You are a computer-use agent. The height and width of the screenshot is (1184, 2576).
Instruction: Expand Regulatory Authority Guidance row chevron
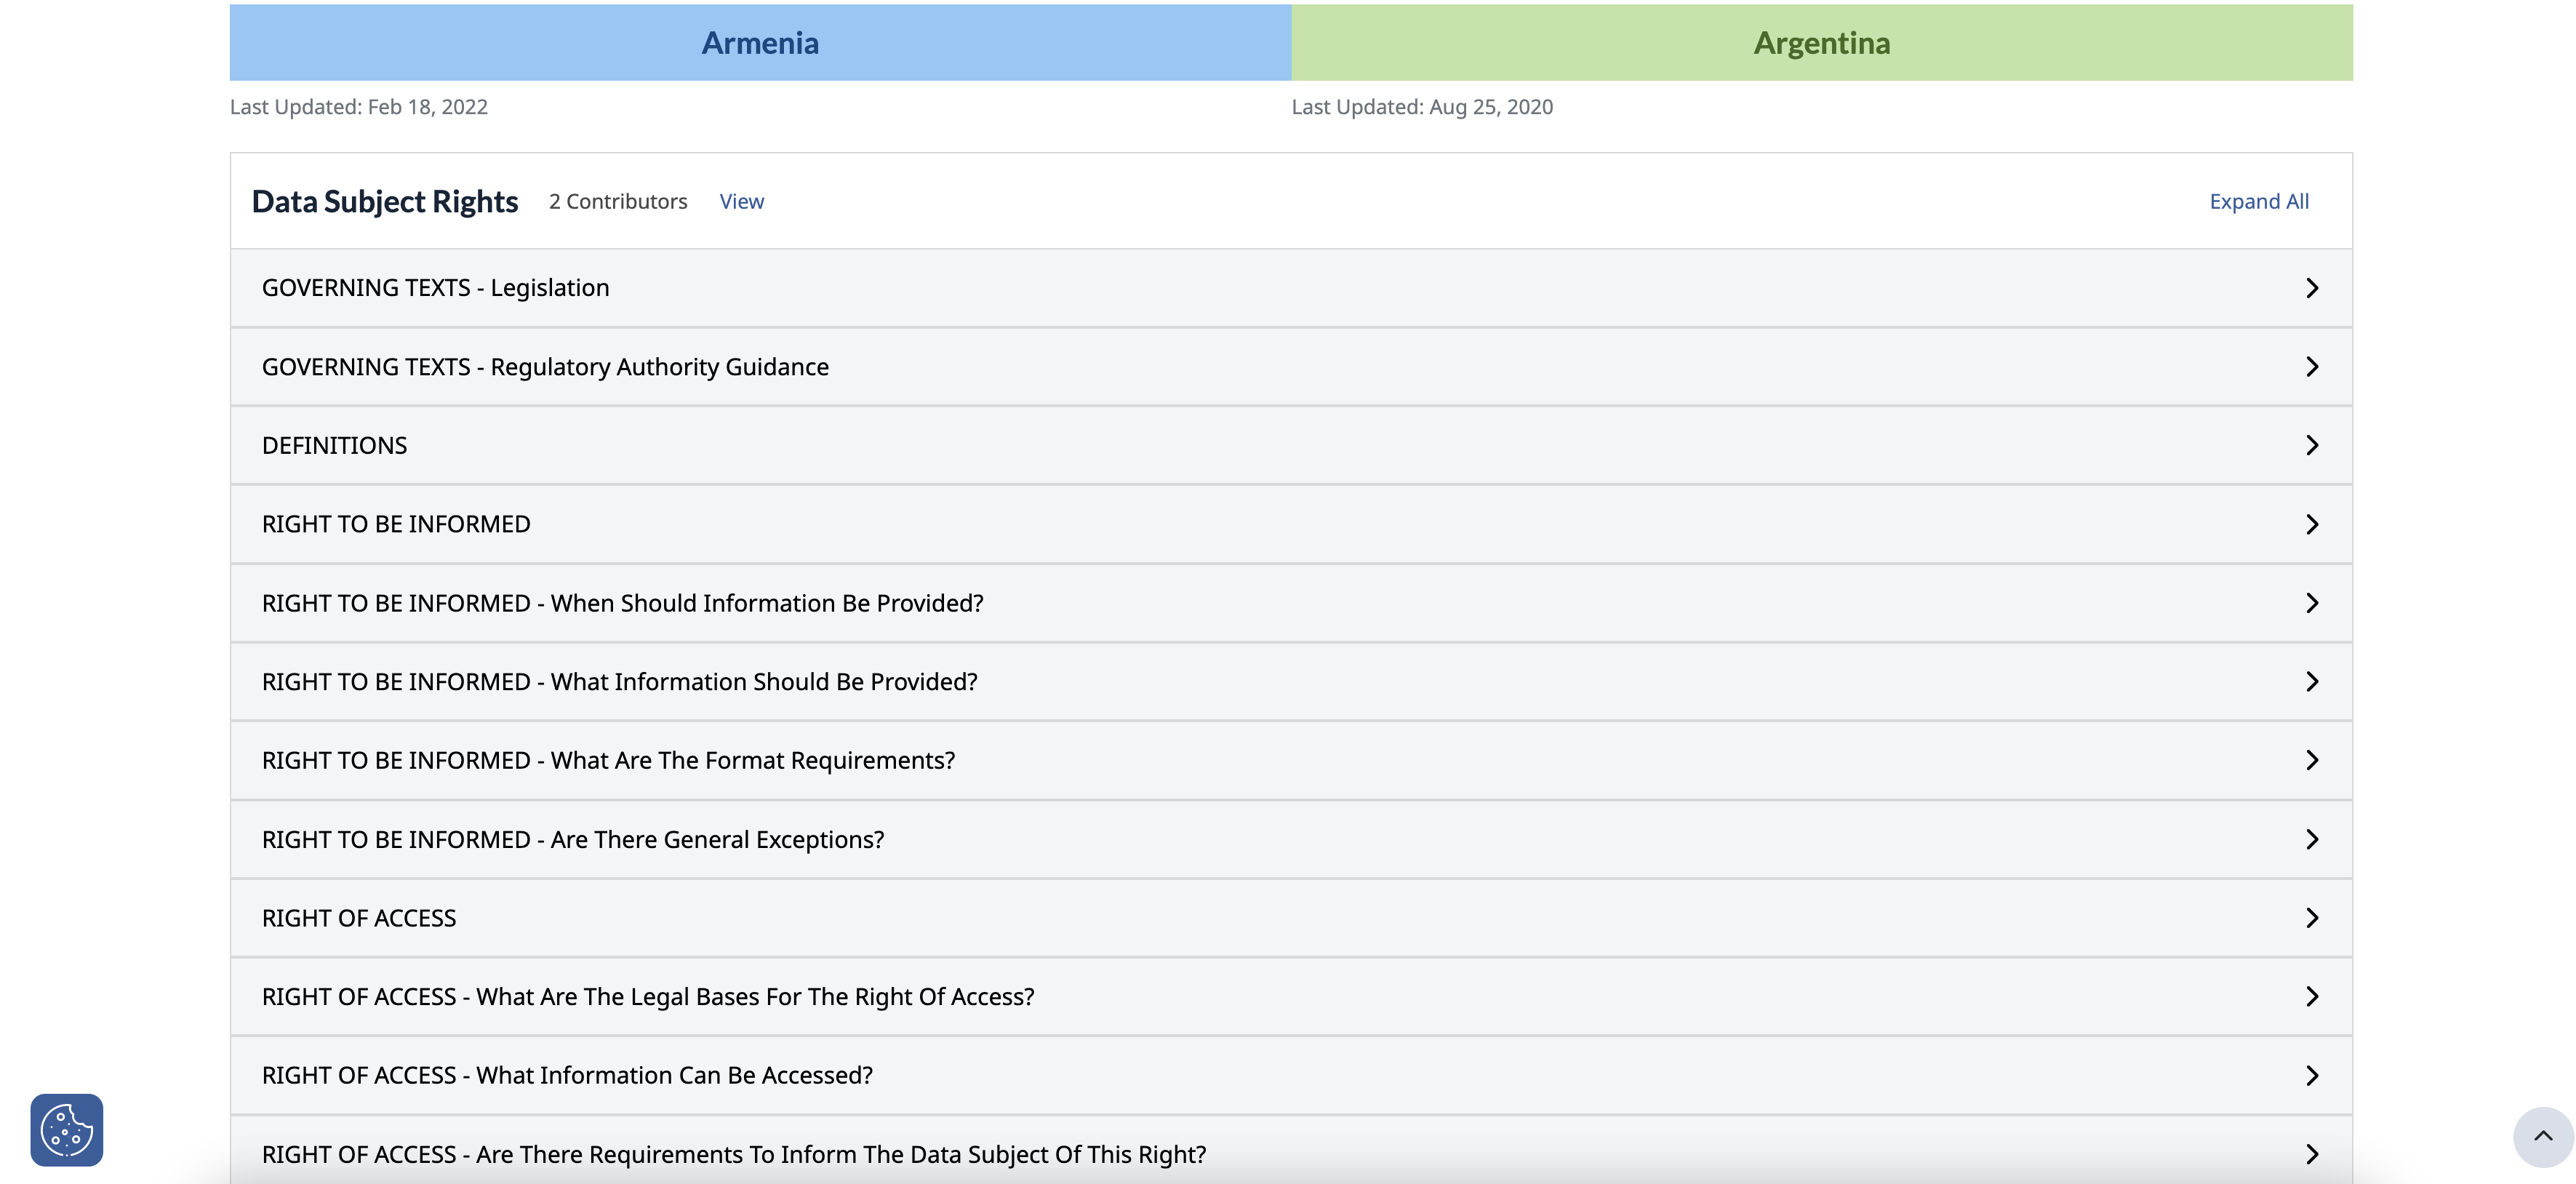click(2312, 367)
